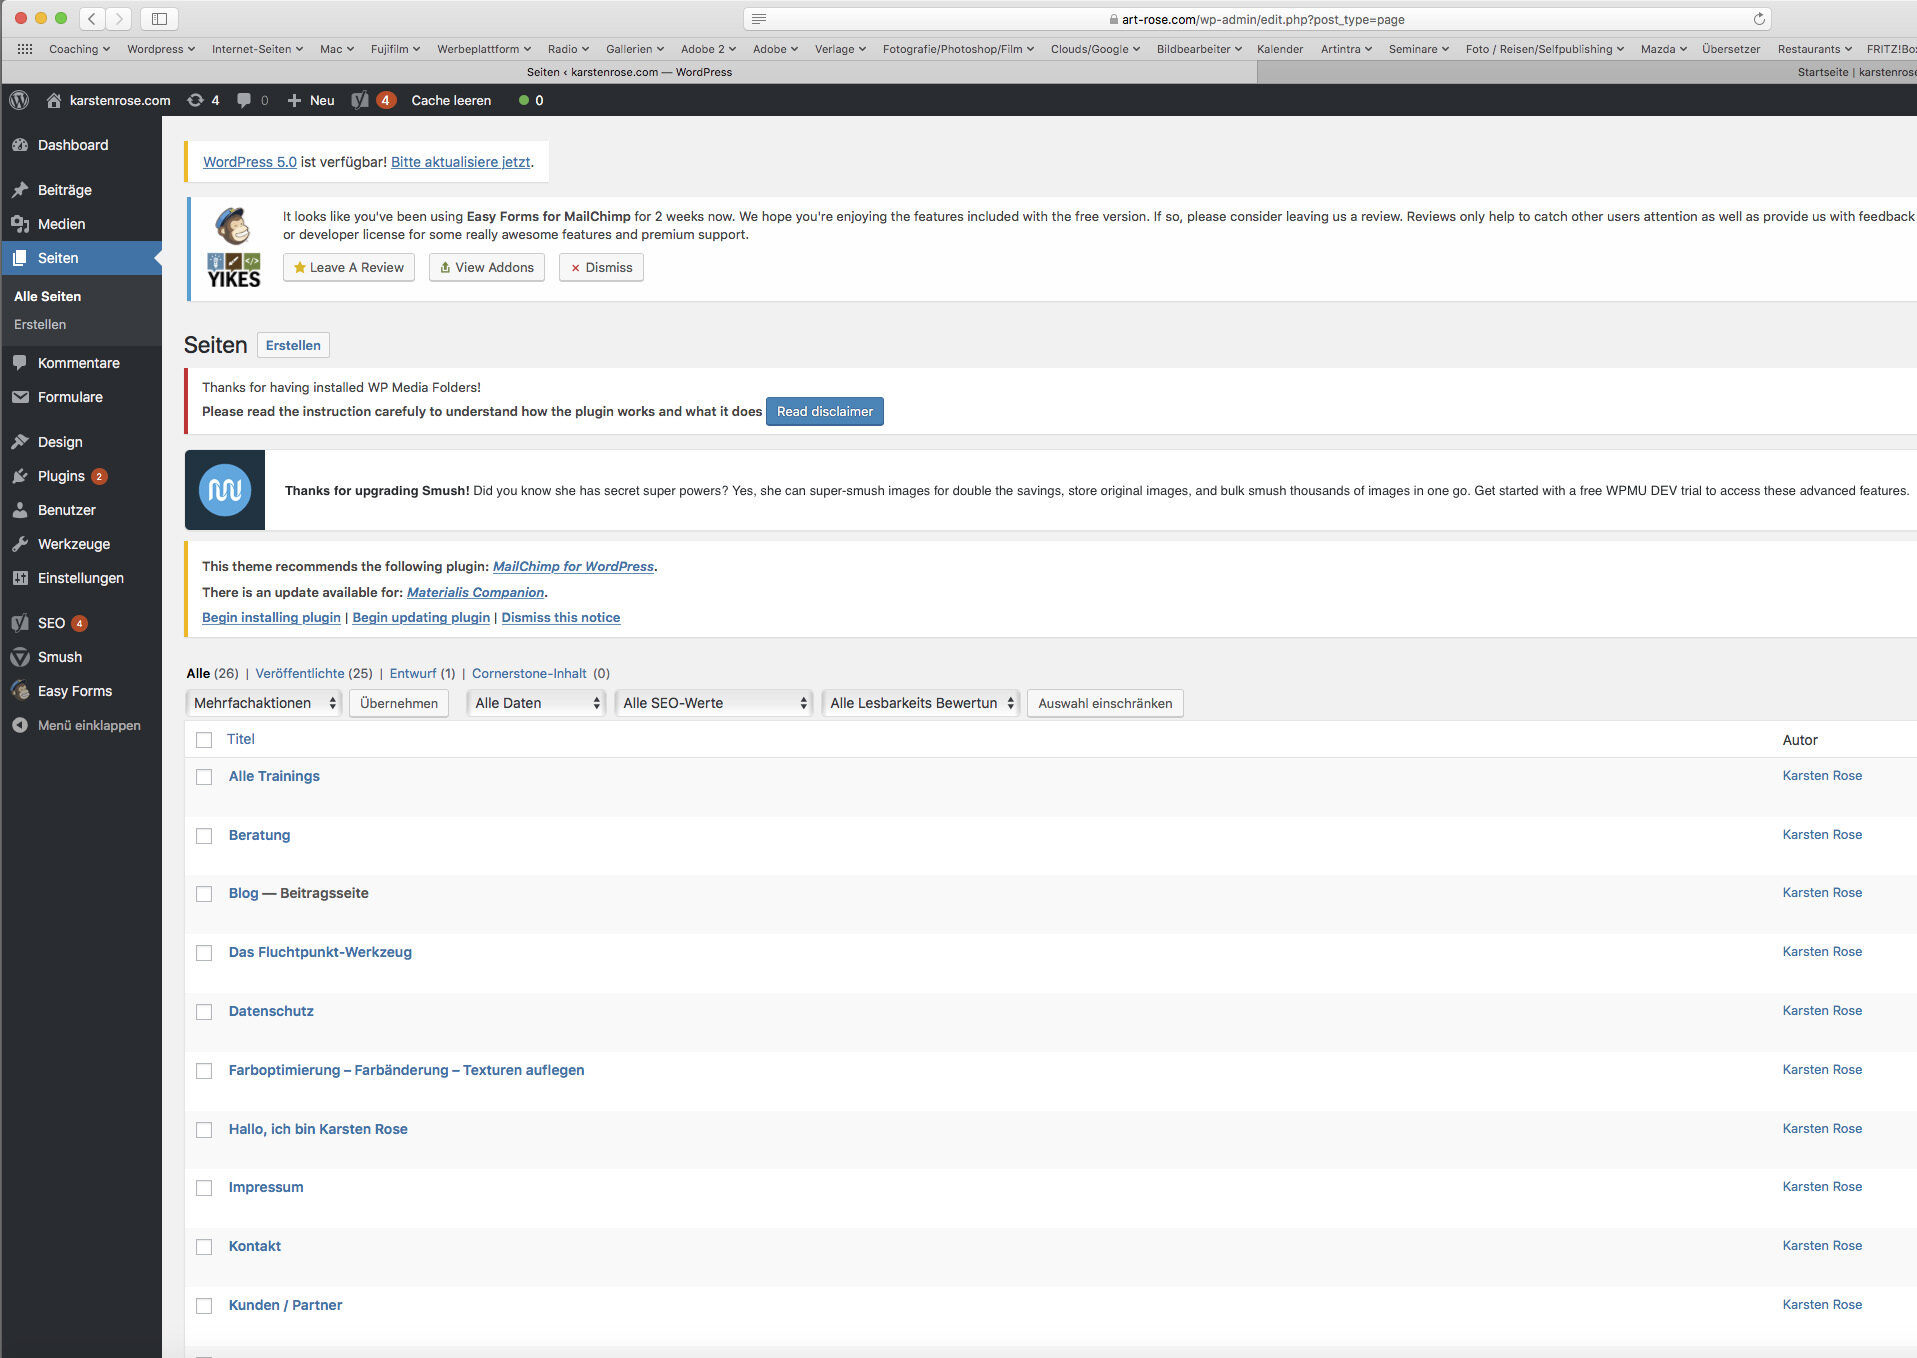Click the Bitte aktualisiere jetzt link
The image size is (1917, 1358).
[460, 162]
